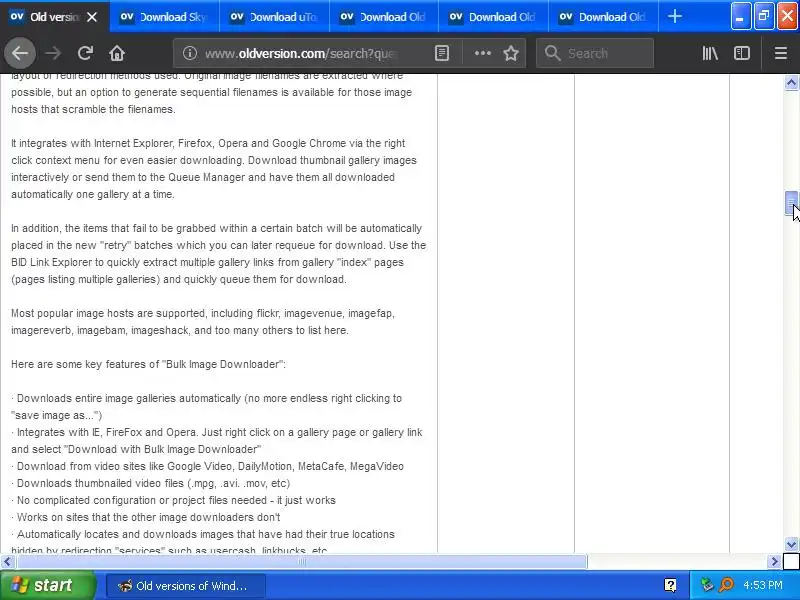
Task: Click text 'Most popular image hosts are supported'
Action: (108, 313)
